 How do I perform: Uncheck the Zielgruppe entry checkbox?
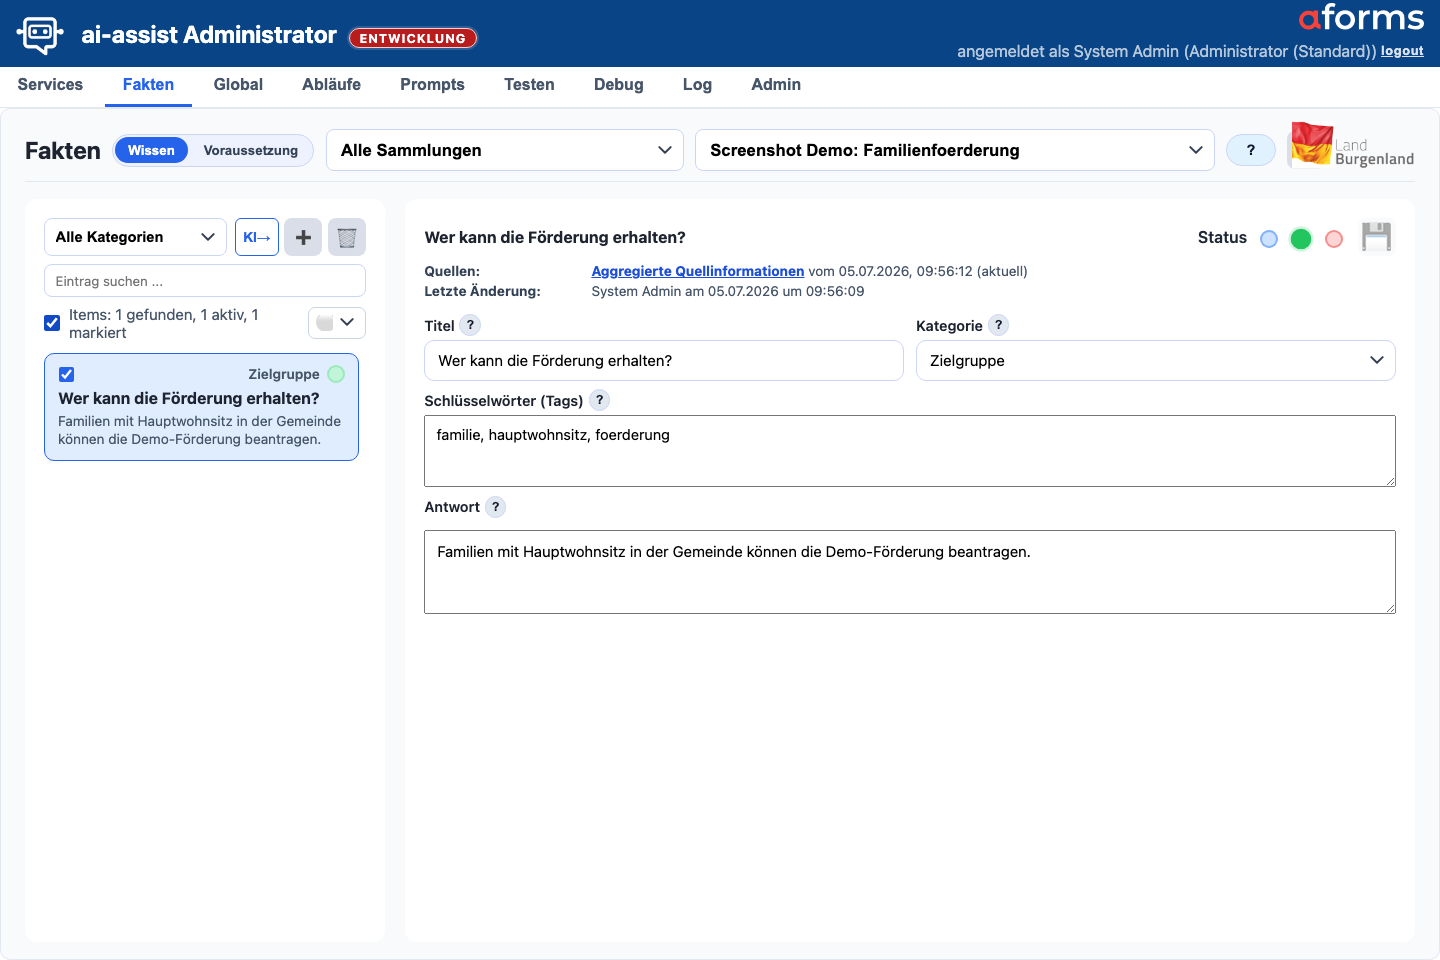pos(66,374)
